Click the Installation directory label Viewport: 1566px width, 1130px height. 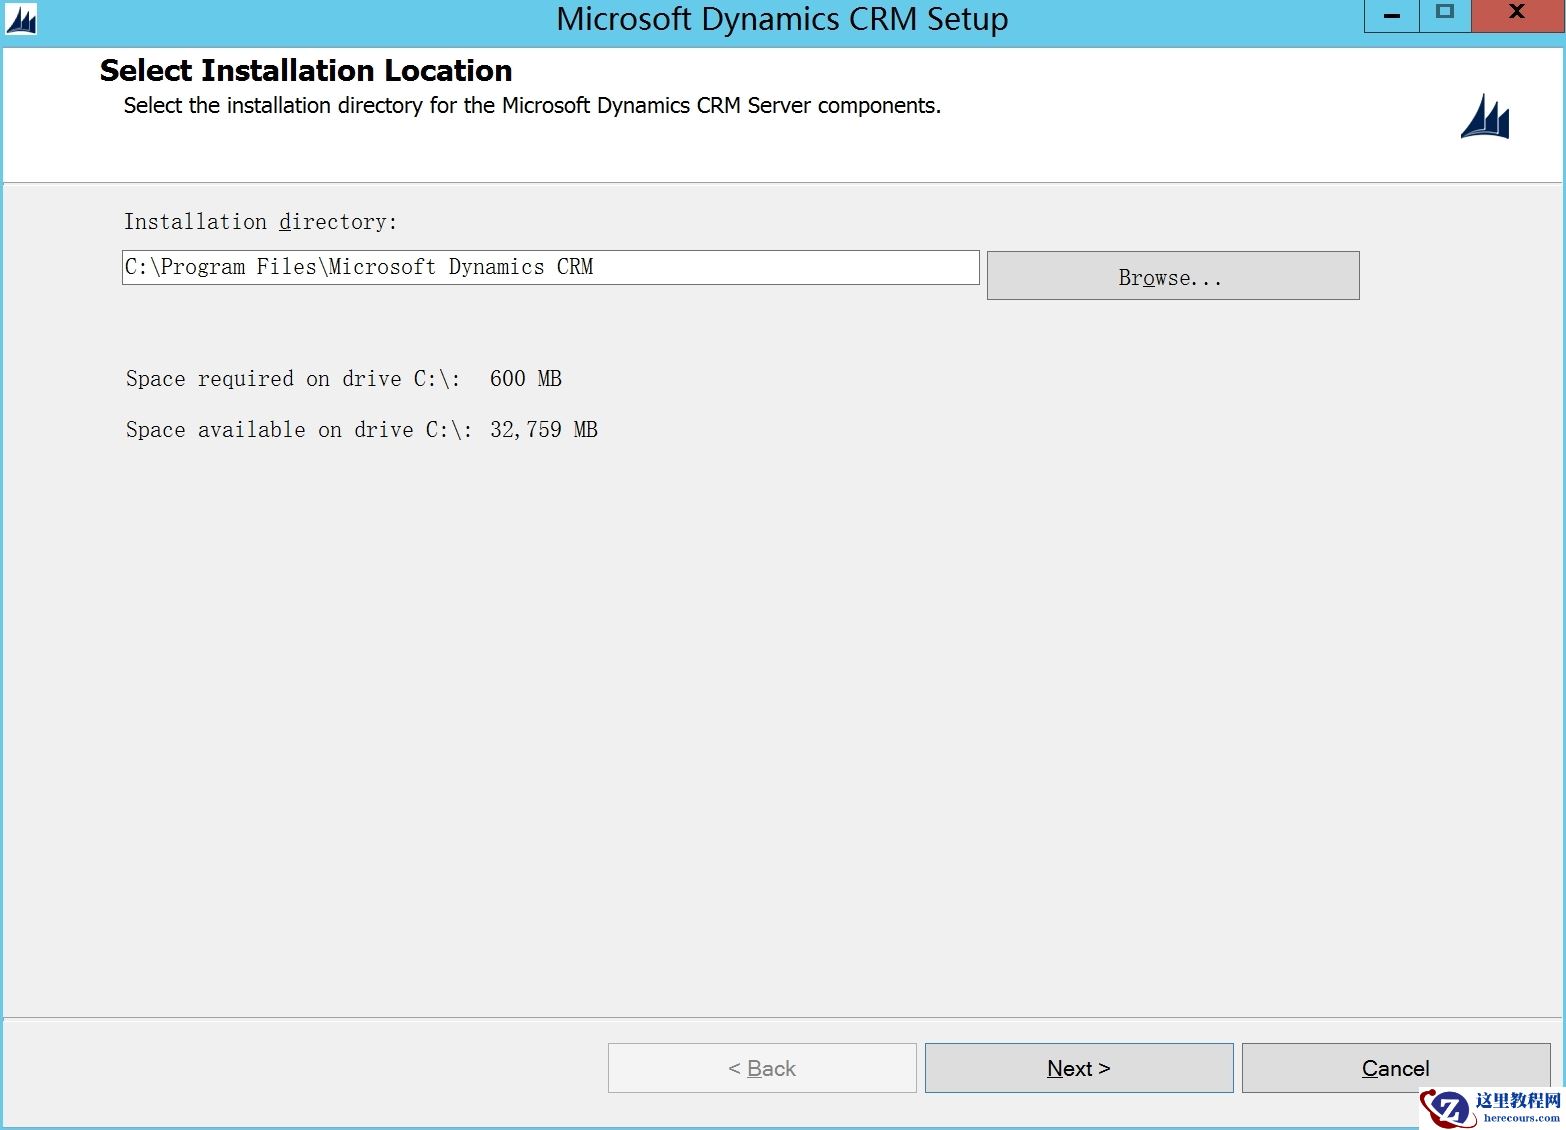pyautogui.click(x=261, y=221)
